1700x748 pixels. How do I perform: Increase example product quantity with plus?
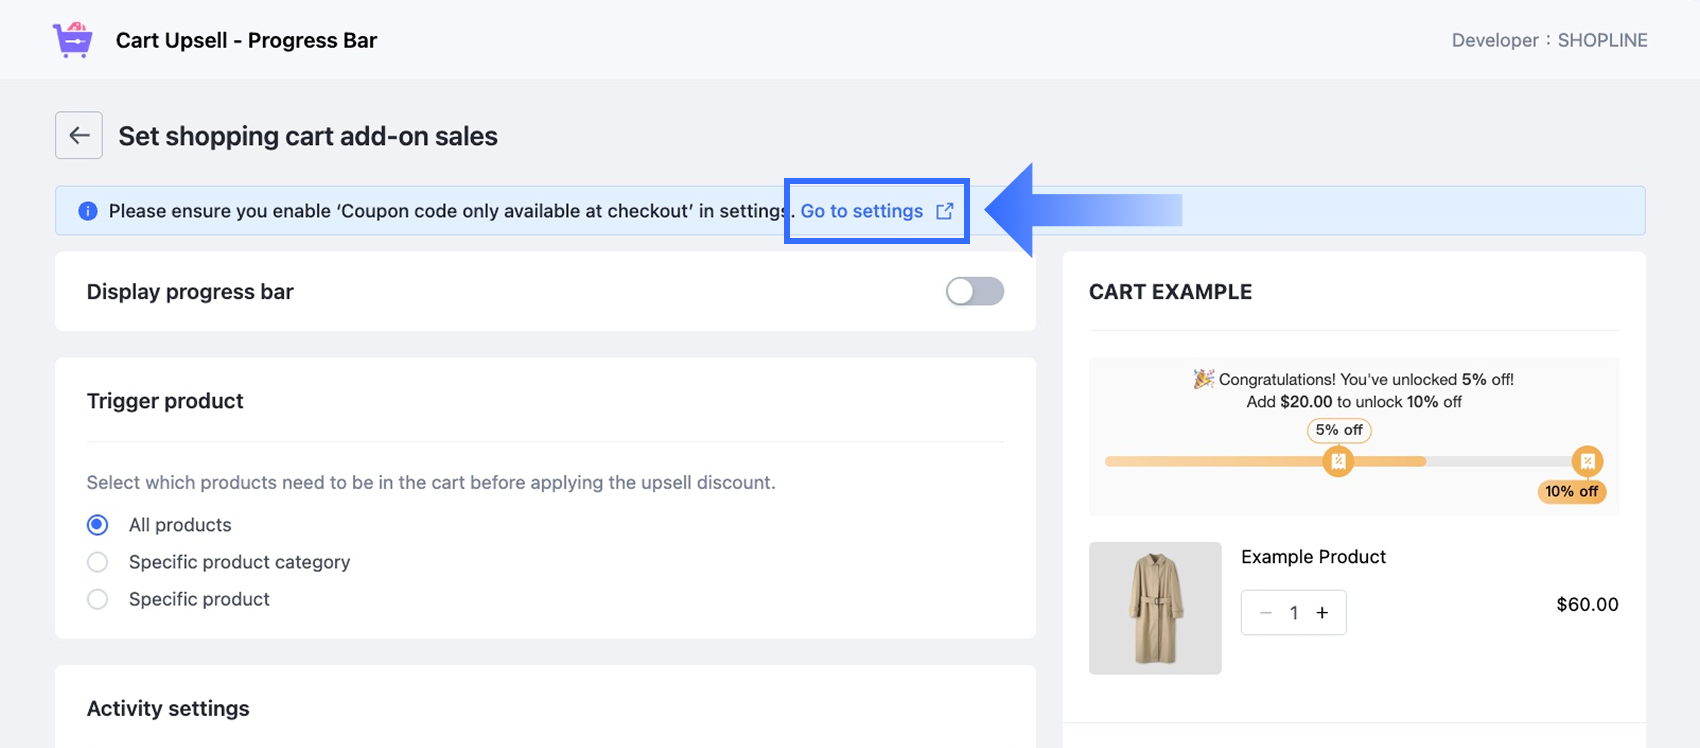click(1322, 613)
